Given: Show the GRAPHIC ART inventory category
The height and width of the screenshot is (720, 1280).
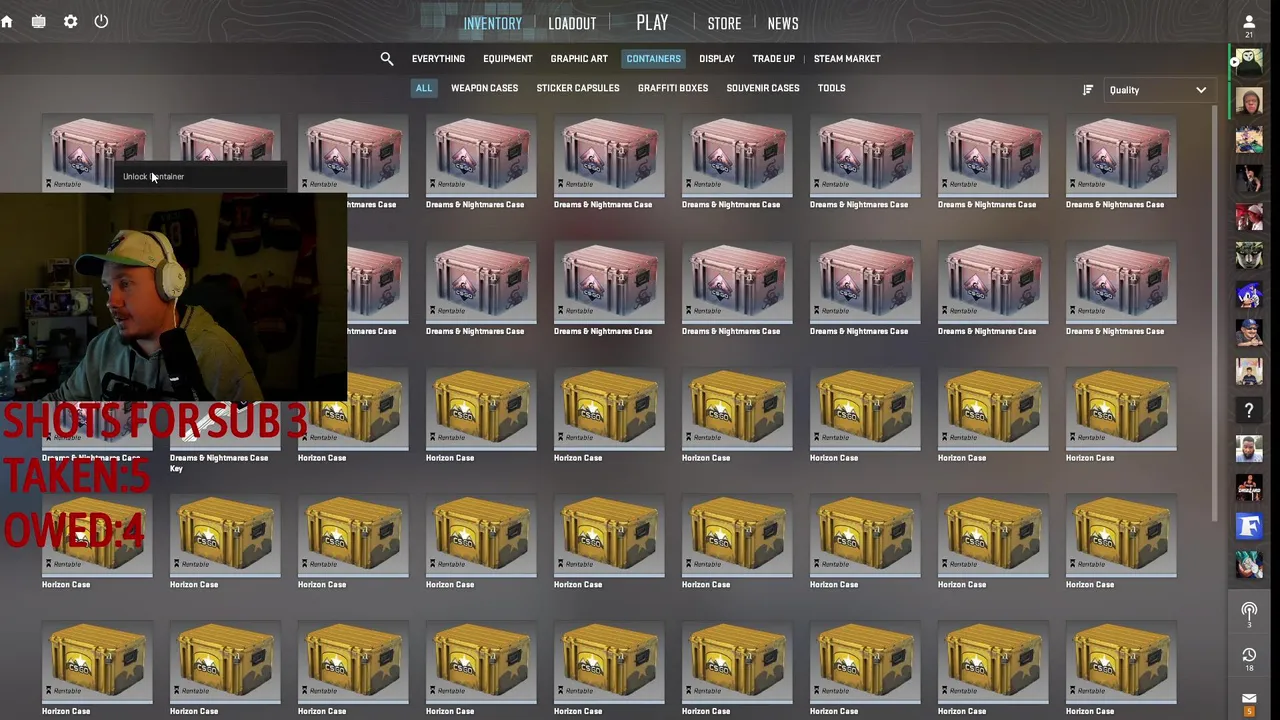Looking at the screenshot, I should point(579,59).
